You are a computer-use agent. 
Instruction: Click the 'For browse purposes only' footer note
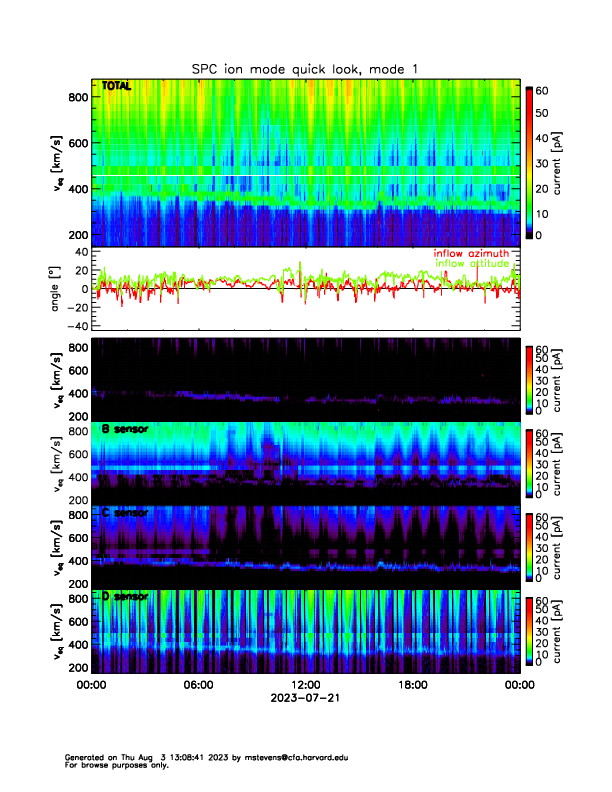click(x=114, y=765)
